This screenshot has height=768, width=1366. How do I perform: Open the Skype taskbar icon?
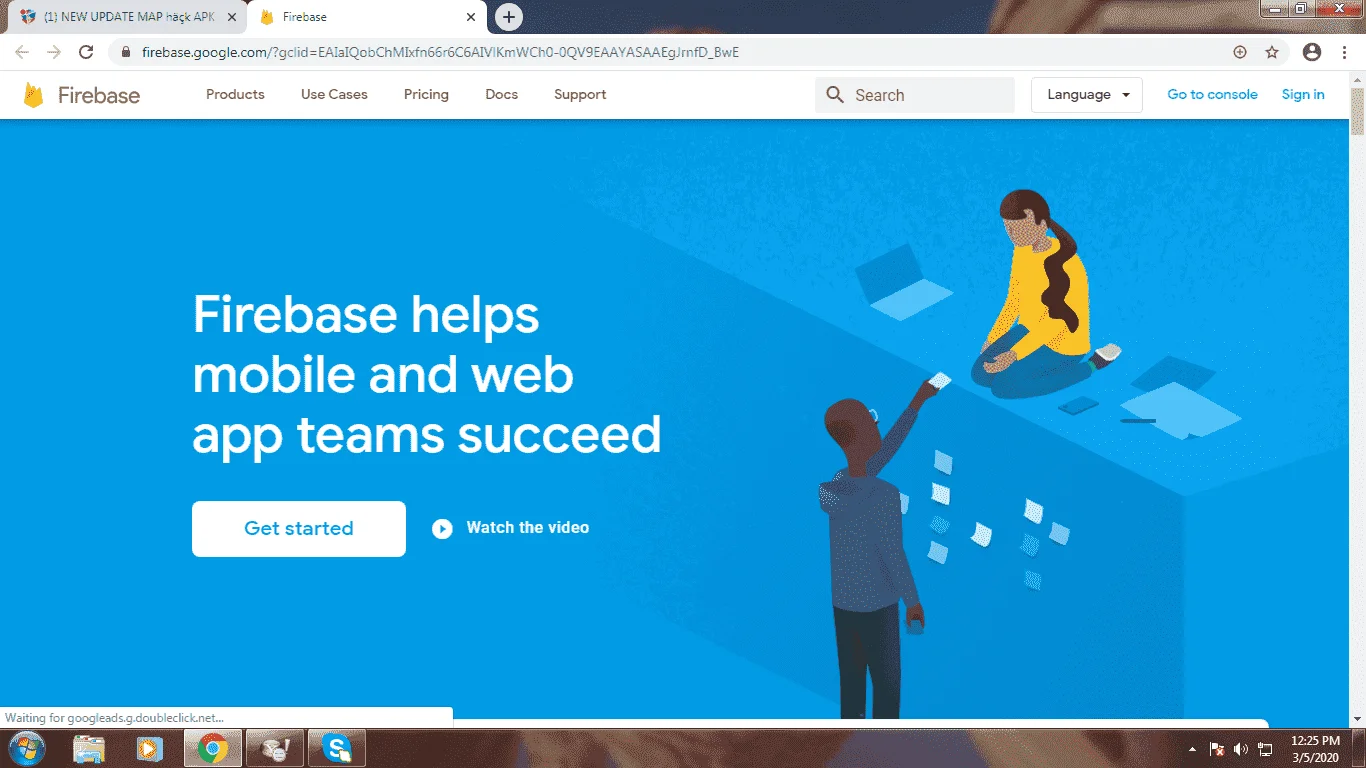[337, 748]
